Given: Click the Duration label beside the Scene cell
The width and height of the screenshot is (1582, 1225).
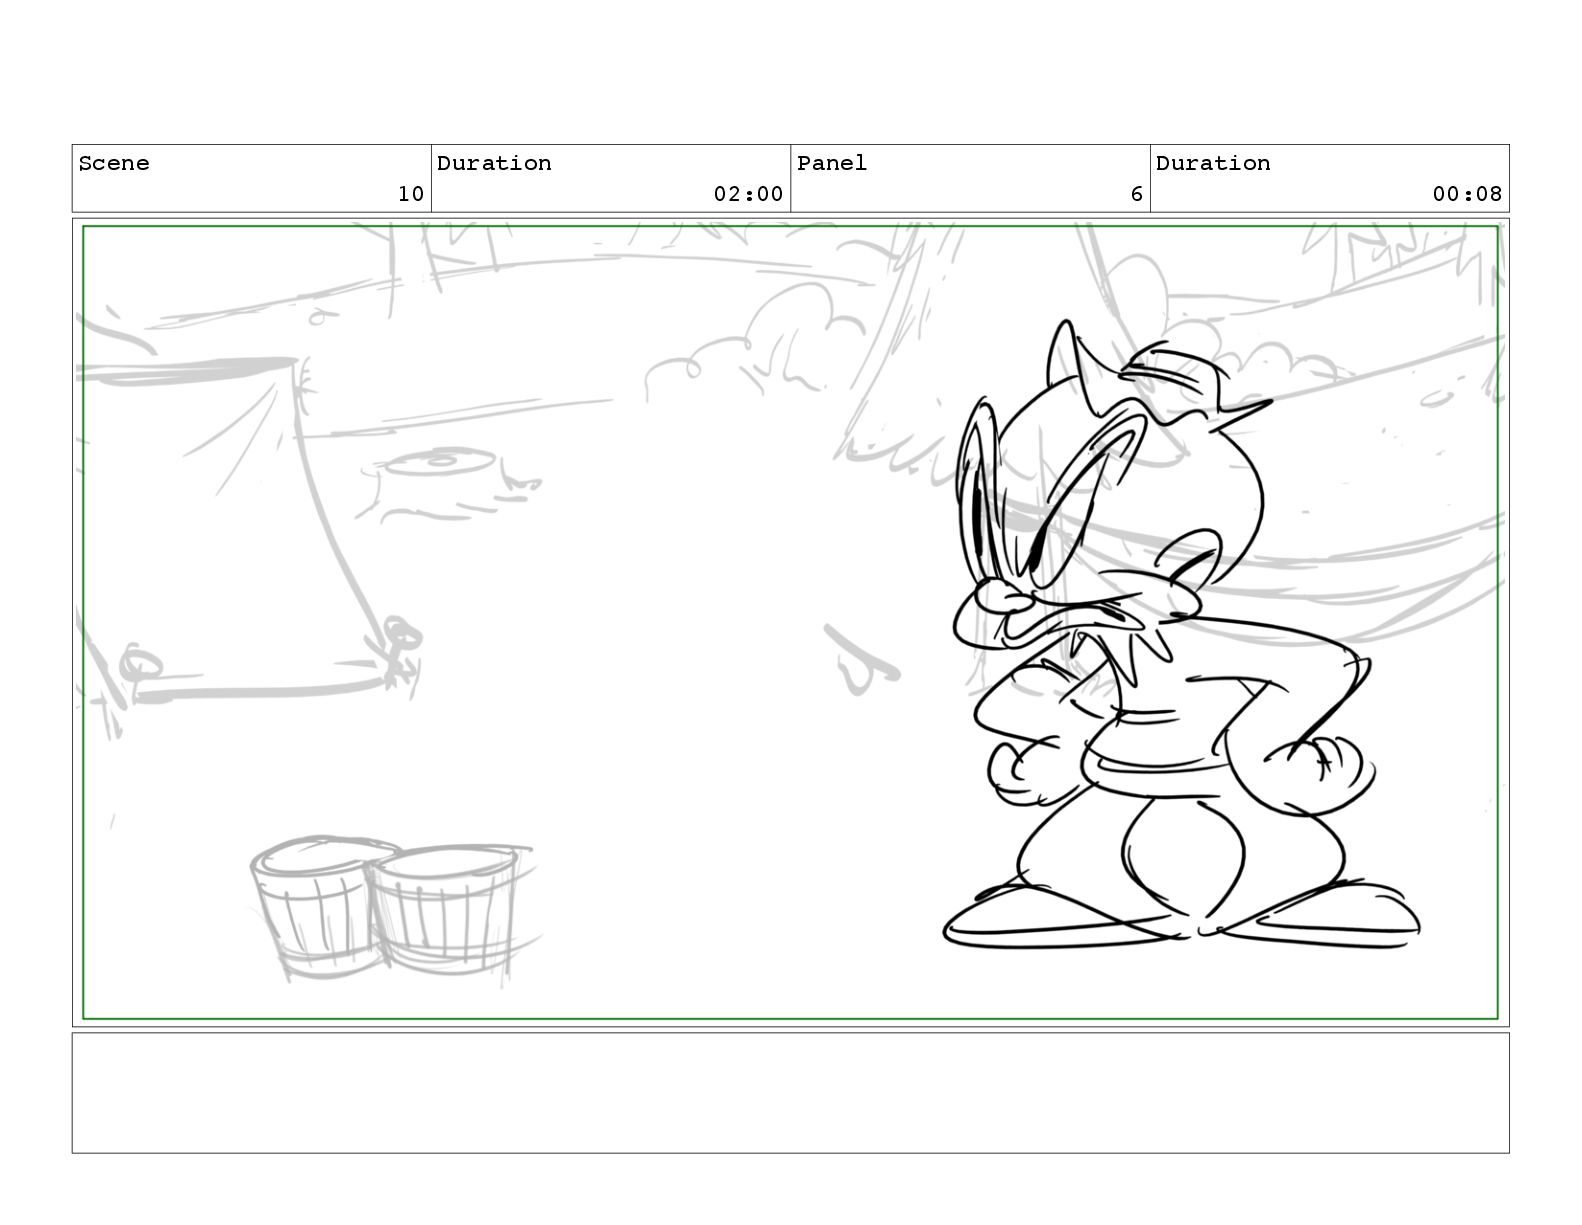Looking at the screenshot, I should pyautogui.click(x=494, y=163).
